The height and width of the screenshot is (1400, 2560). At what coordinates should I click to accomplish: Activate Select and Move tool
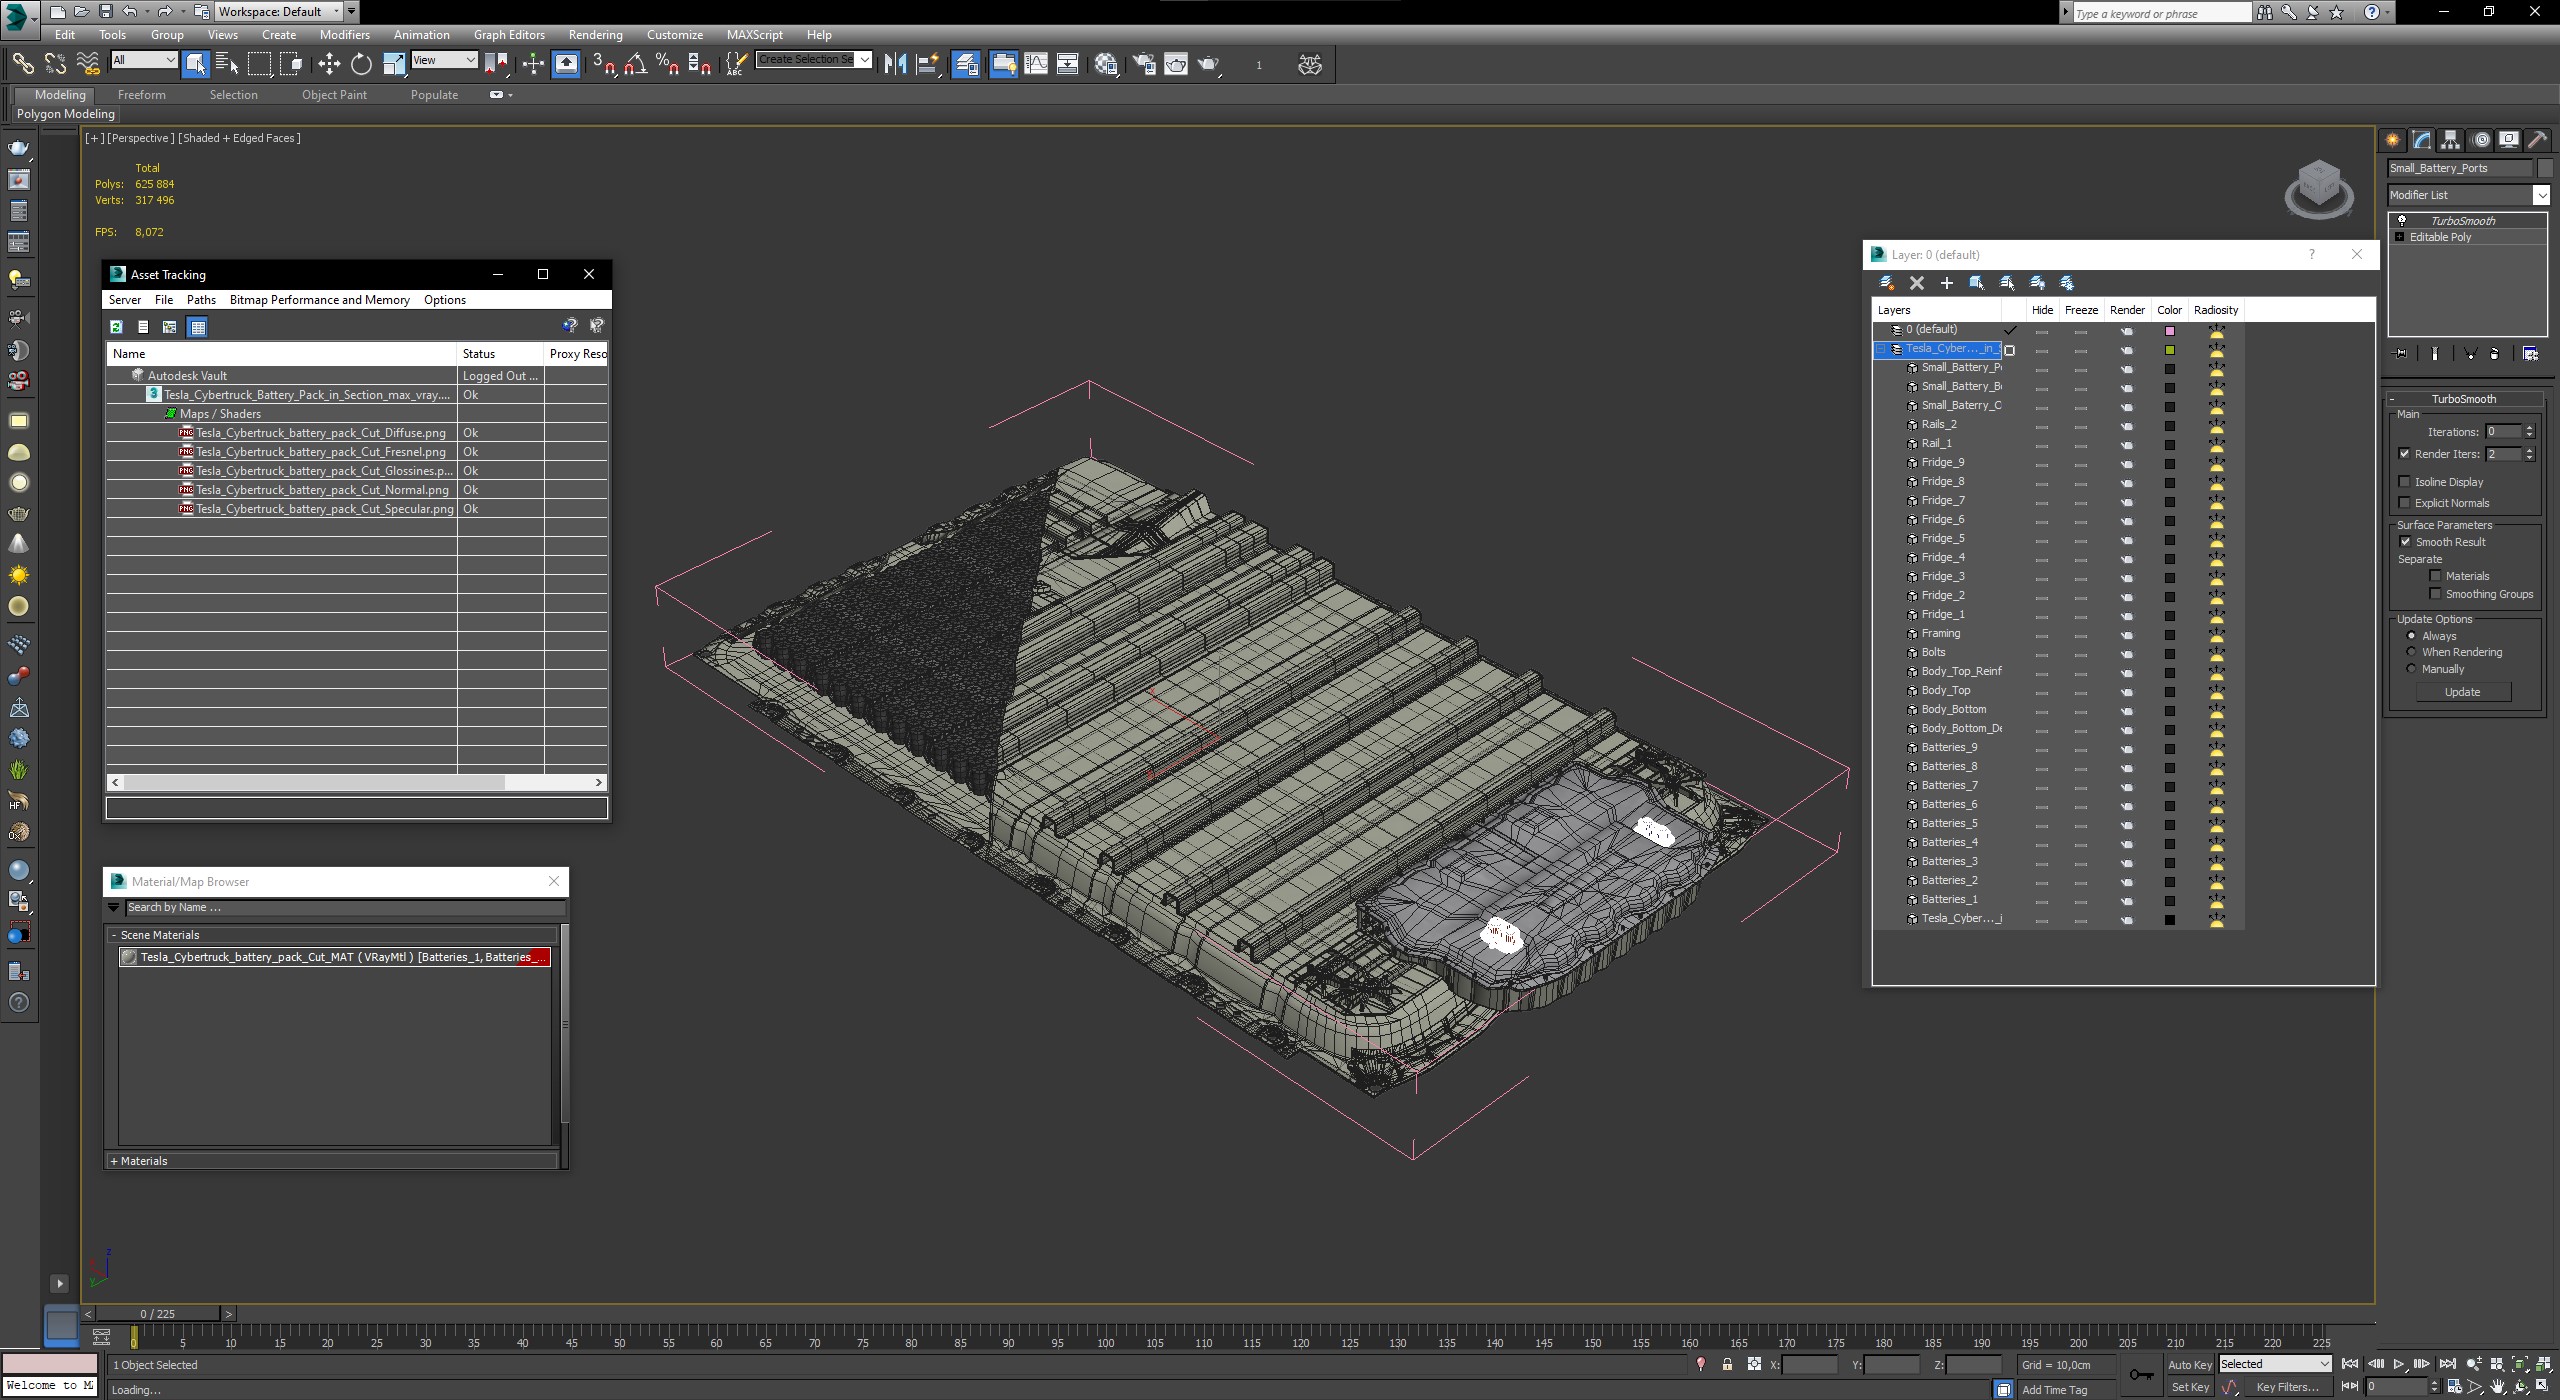(x=329, y=64)
